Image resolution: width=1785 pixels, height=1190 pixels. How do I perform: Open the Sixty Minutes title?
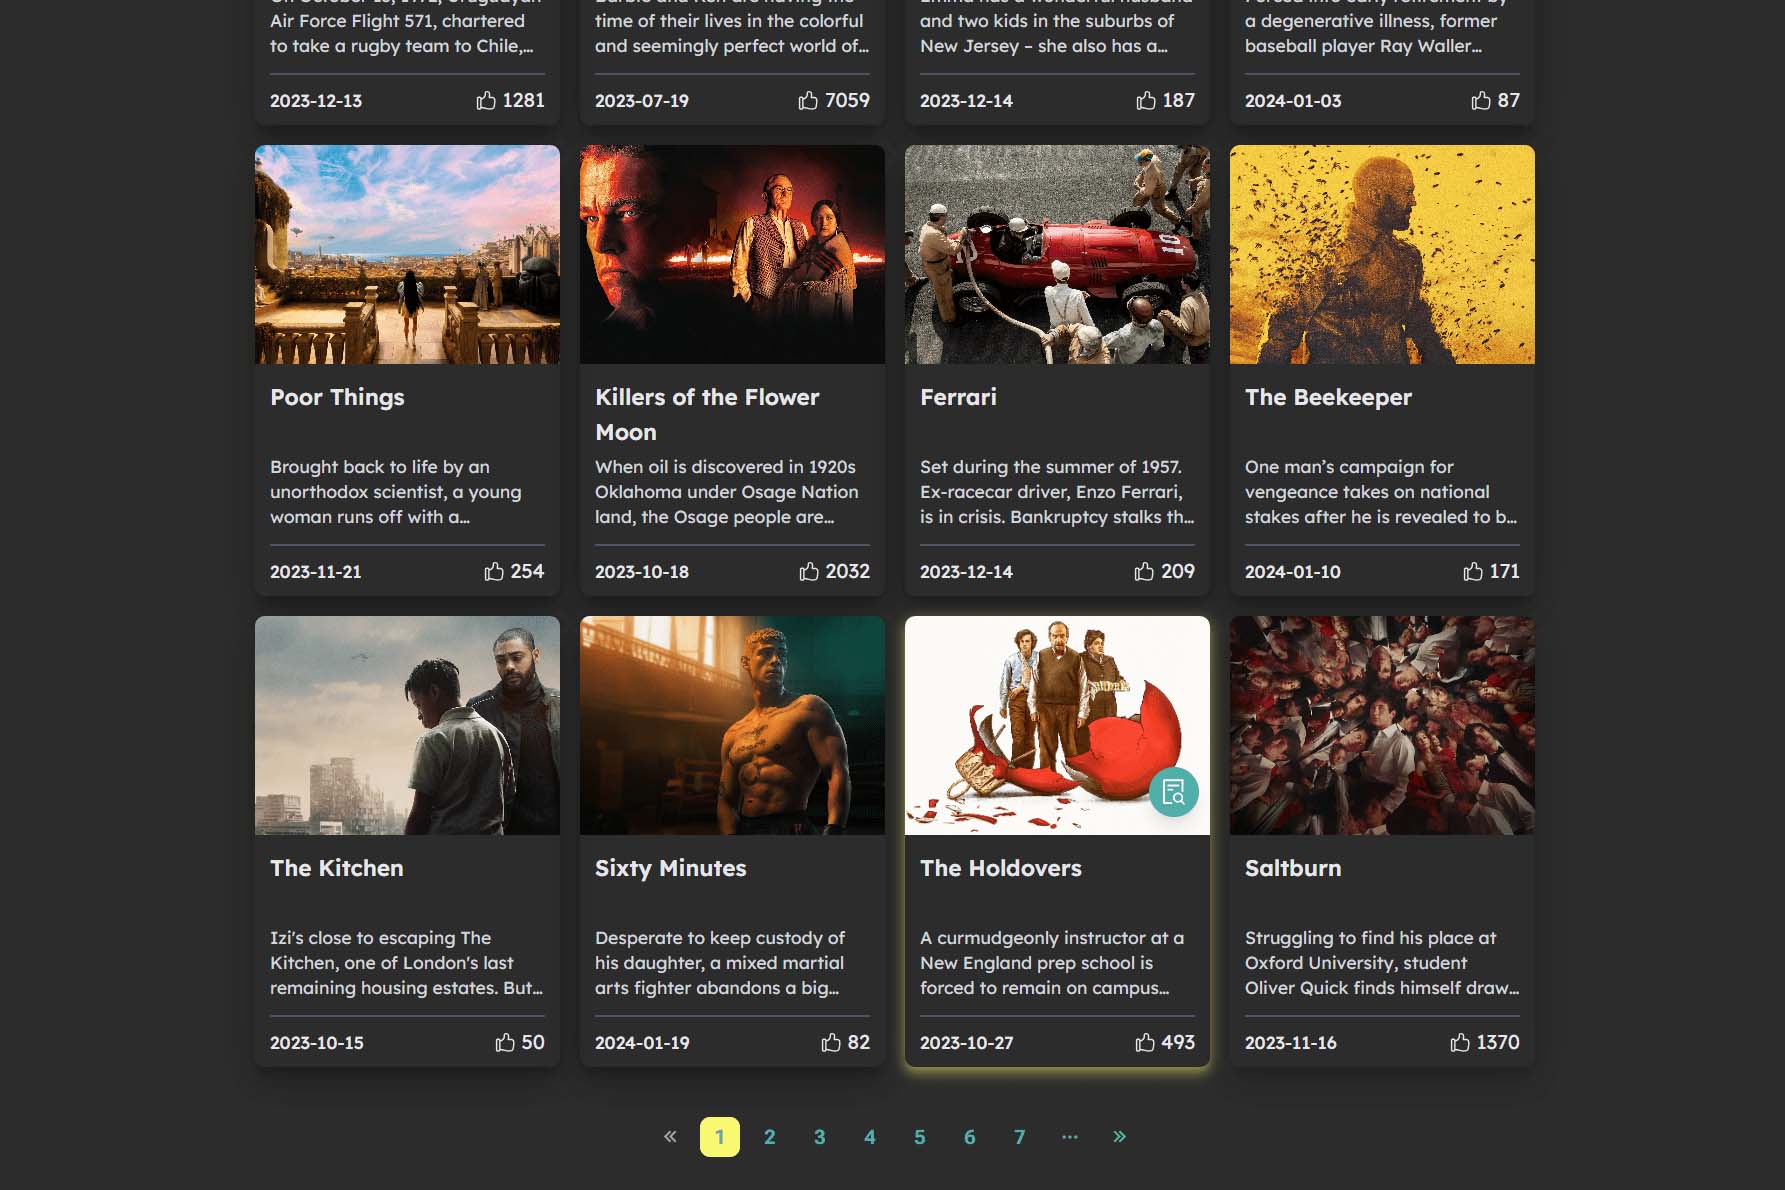pyautogui.click(x=670, y=868)
